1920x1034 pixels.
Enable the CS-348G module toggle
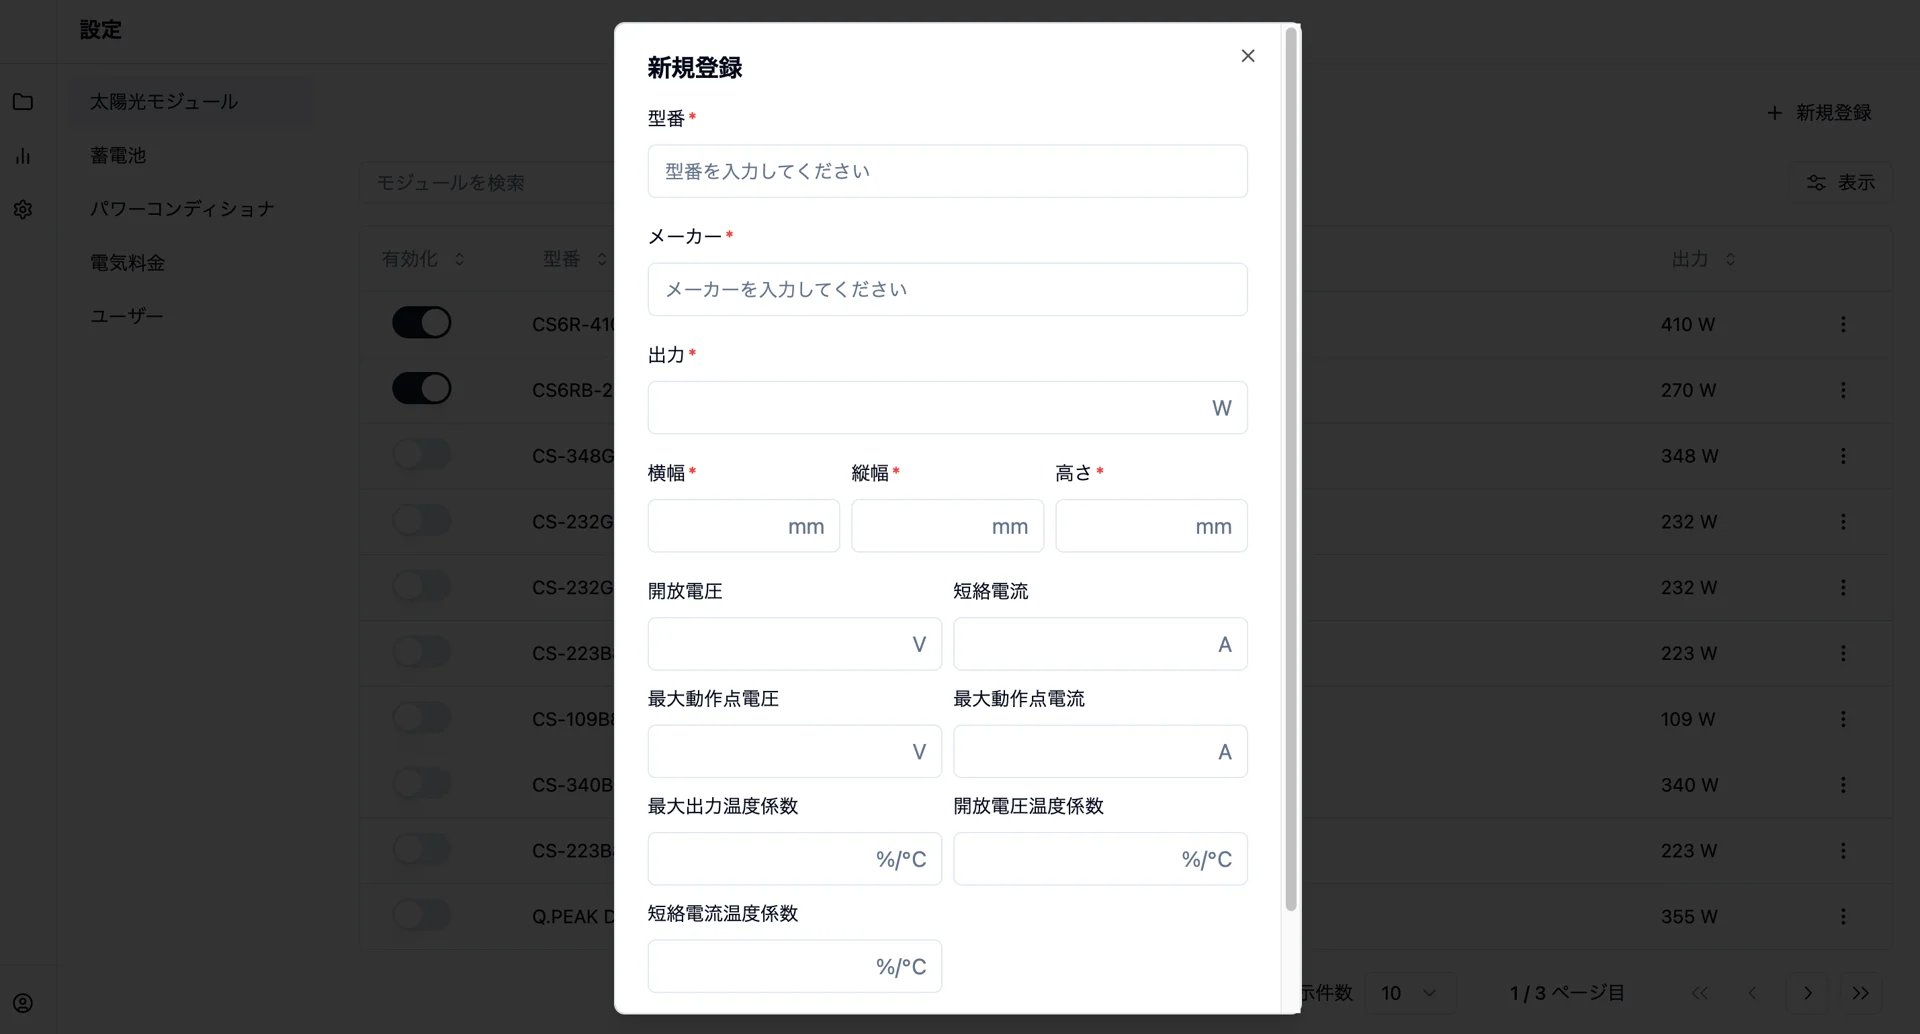click(421, 454)
